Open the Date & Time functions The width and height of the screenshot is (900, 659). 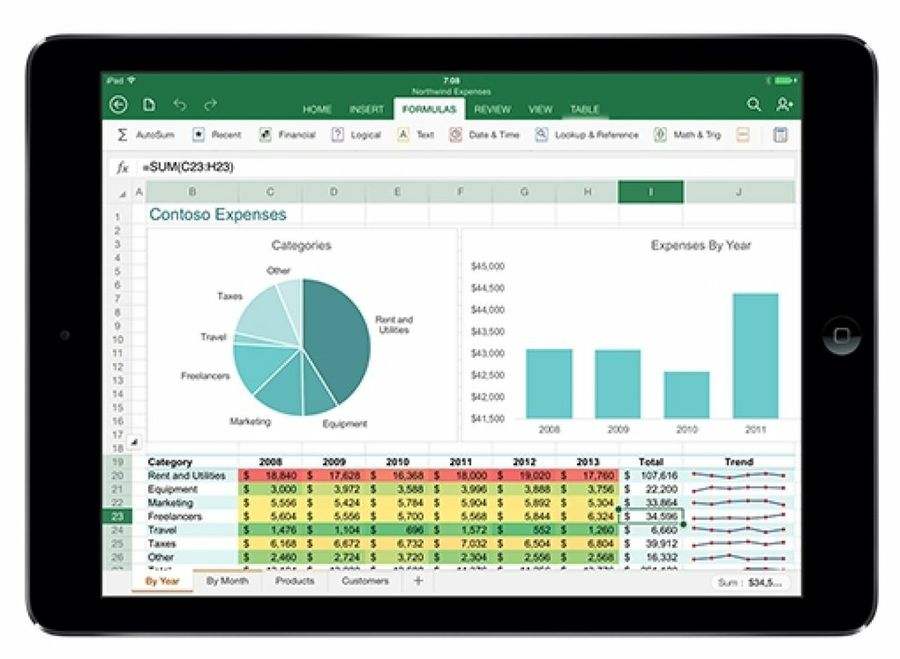pos(484,134)
